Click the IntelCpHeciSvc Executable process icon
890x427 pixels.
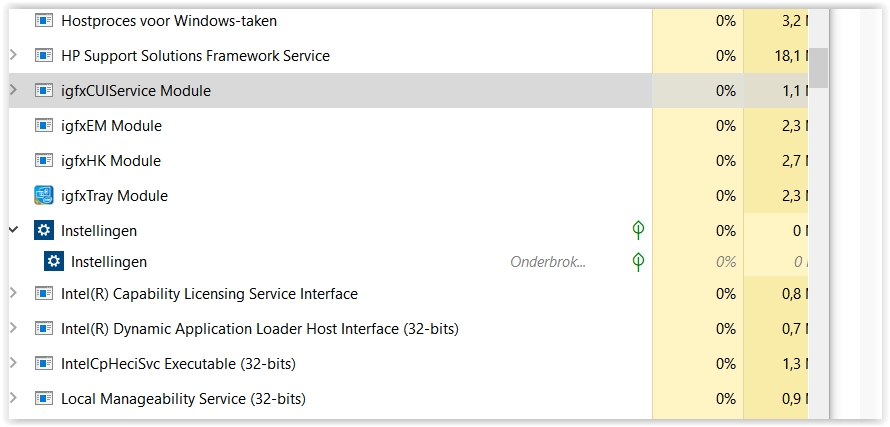pos(44,364)
